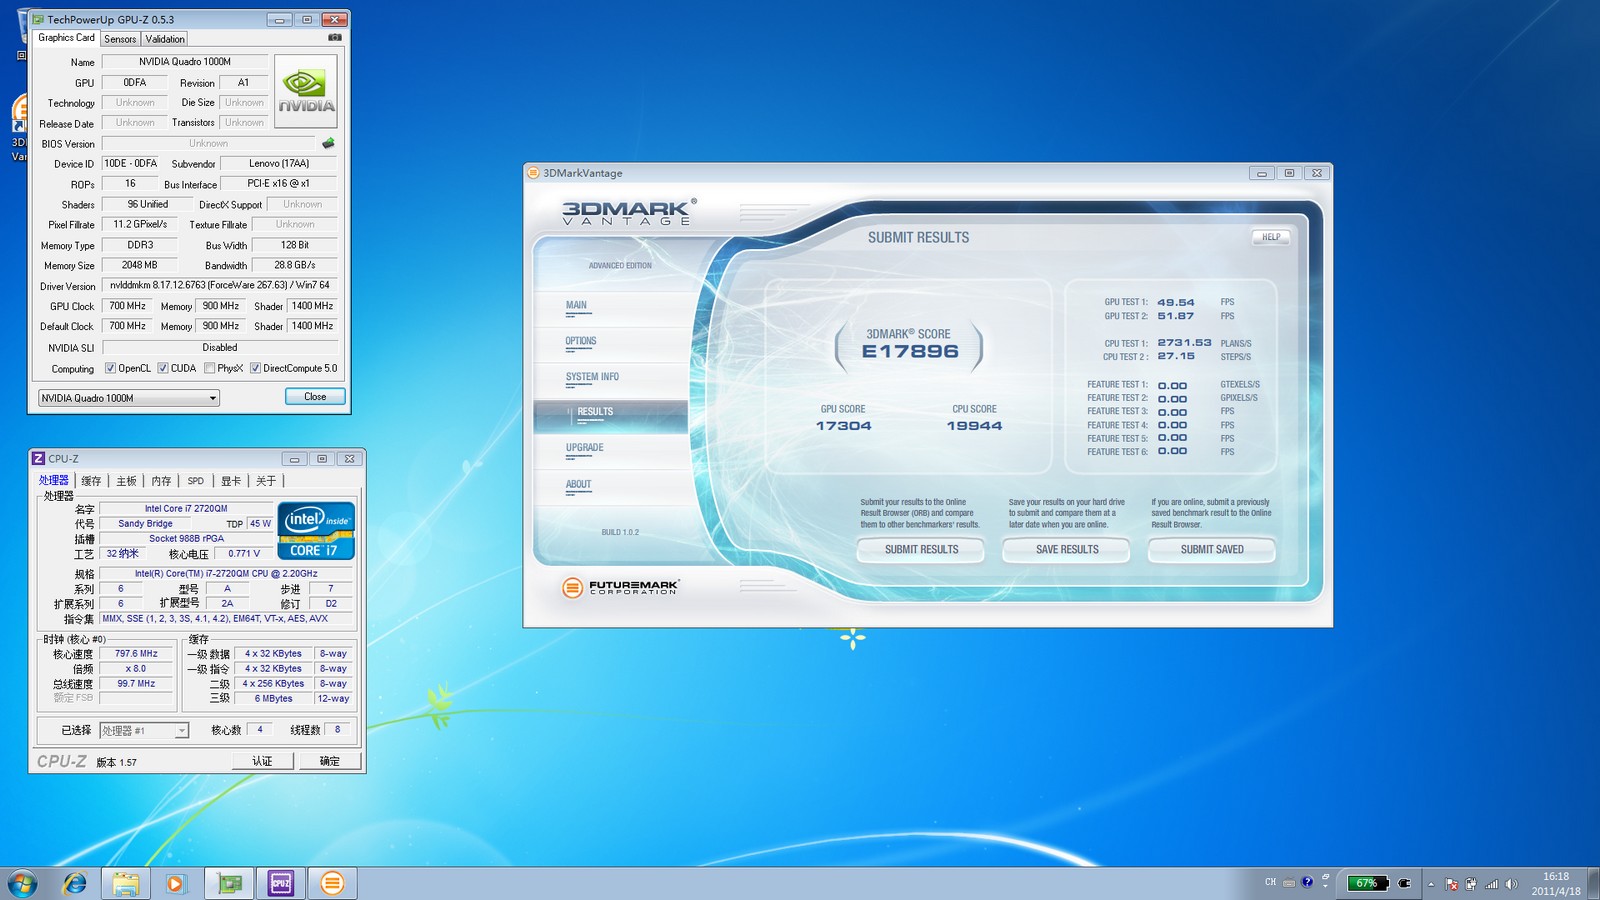Open the Windows Start menu
This screenshot has height=900, width=1600.
[x=22, y=883]
